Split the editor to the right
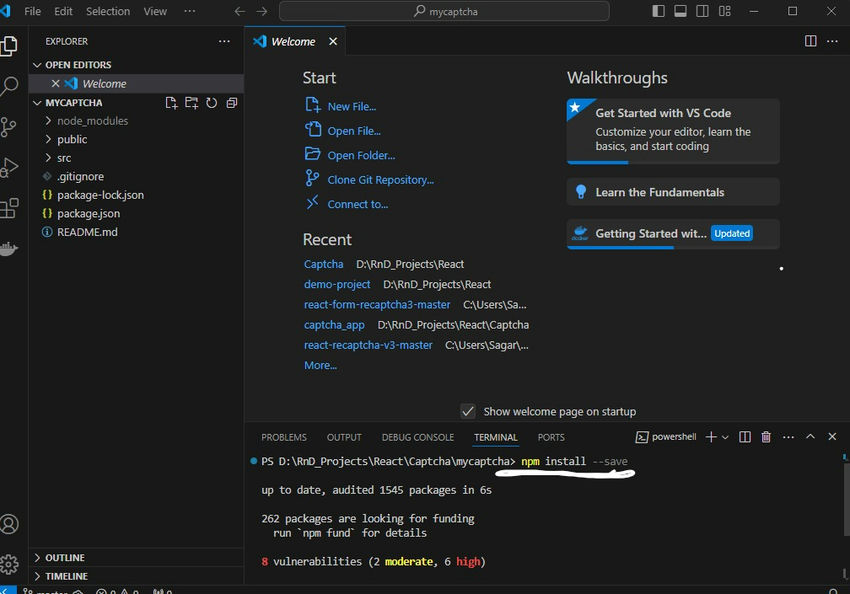 click(x=811, y=41)
